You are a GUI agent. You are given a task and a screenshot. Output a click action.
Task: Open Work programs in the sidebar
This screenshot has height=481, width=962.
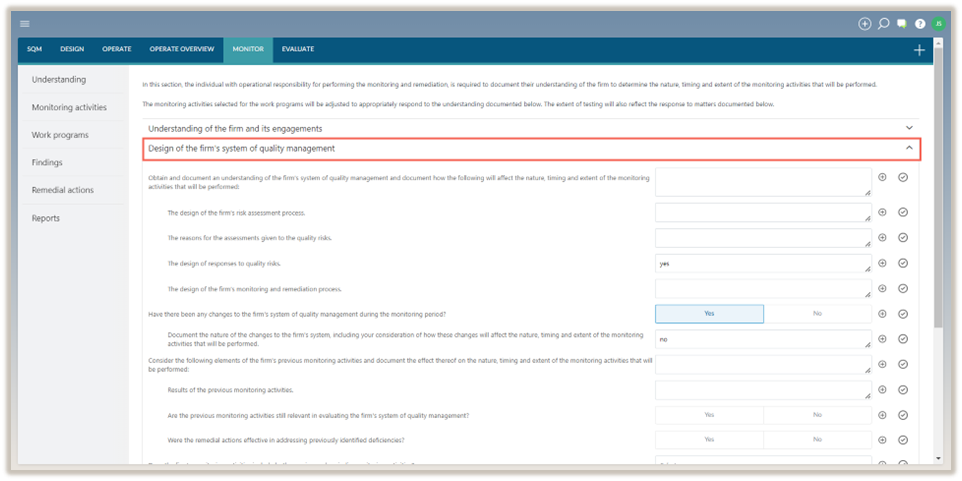coord(60,135)
